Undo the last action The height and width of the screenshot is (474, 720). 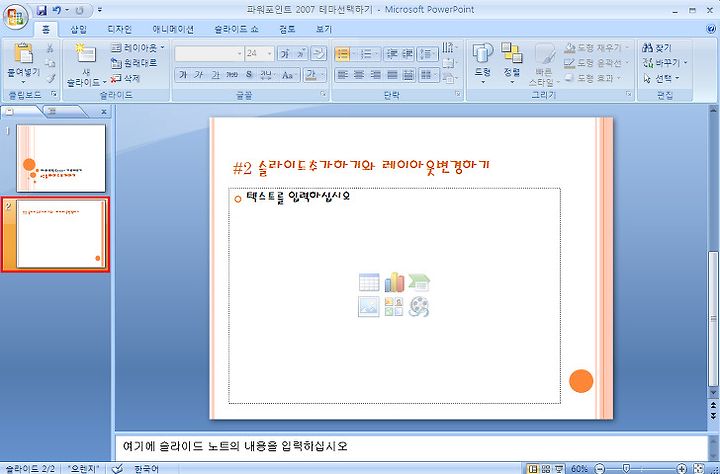57,10
